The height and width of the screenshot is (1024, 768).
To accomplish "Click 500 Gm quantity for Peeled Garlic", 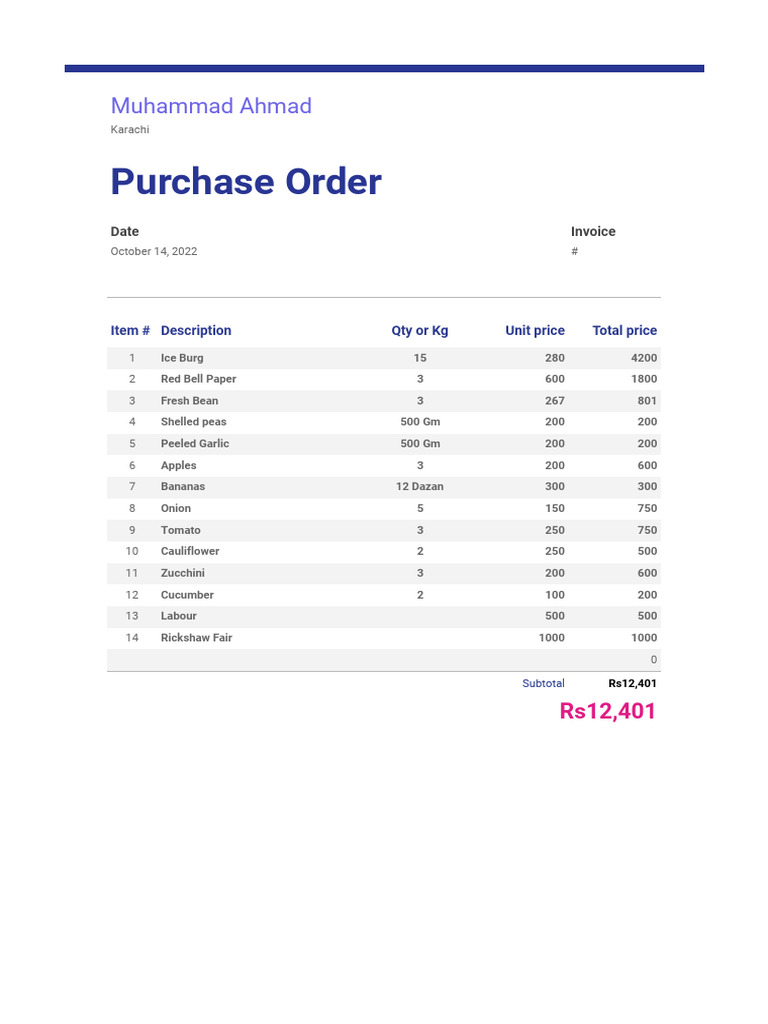I will 420,443.
